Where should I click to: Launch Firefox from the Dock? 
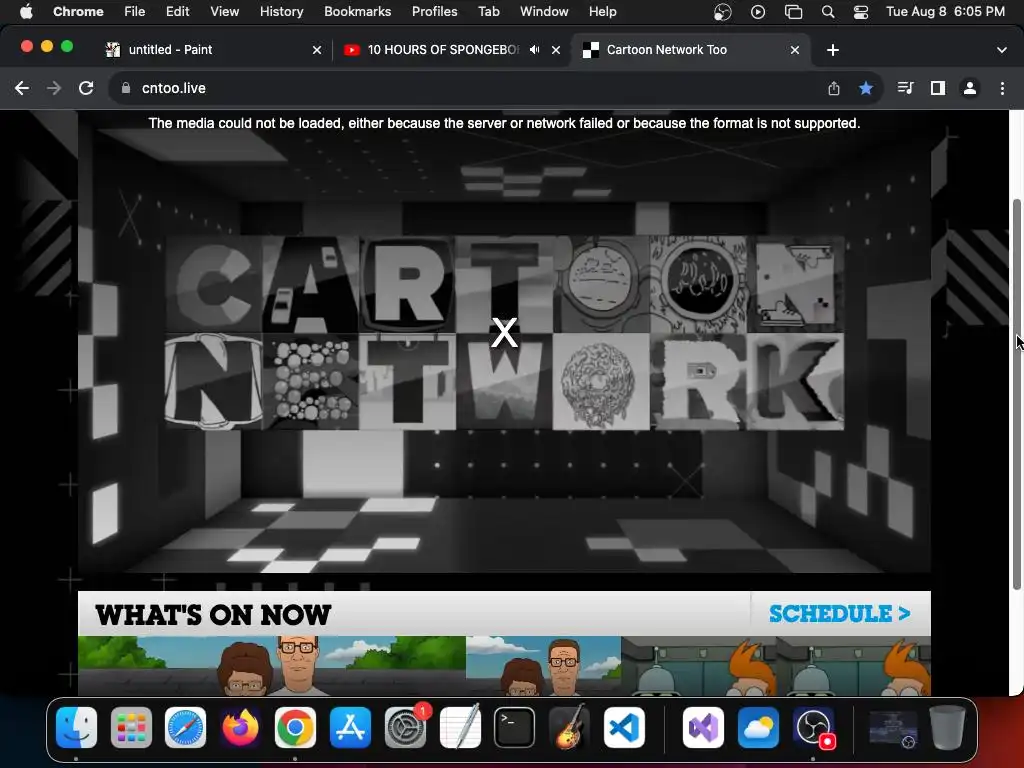point(240,728)
